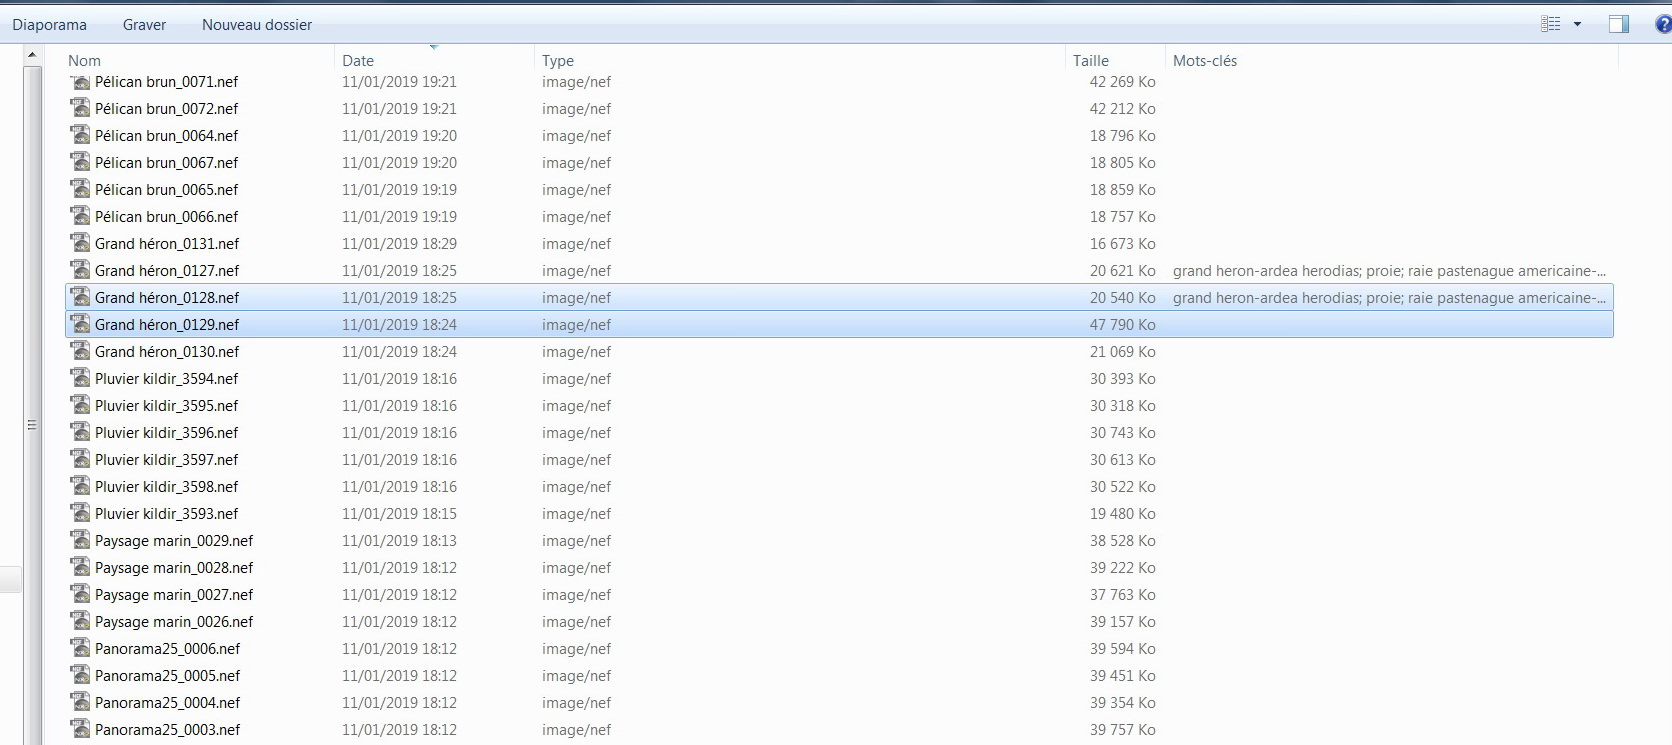Click file icon of Panorama25_0003.nef
Image resolution: width=1672 pixels, height=745 pixels.
coord(80,729)
